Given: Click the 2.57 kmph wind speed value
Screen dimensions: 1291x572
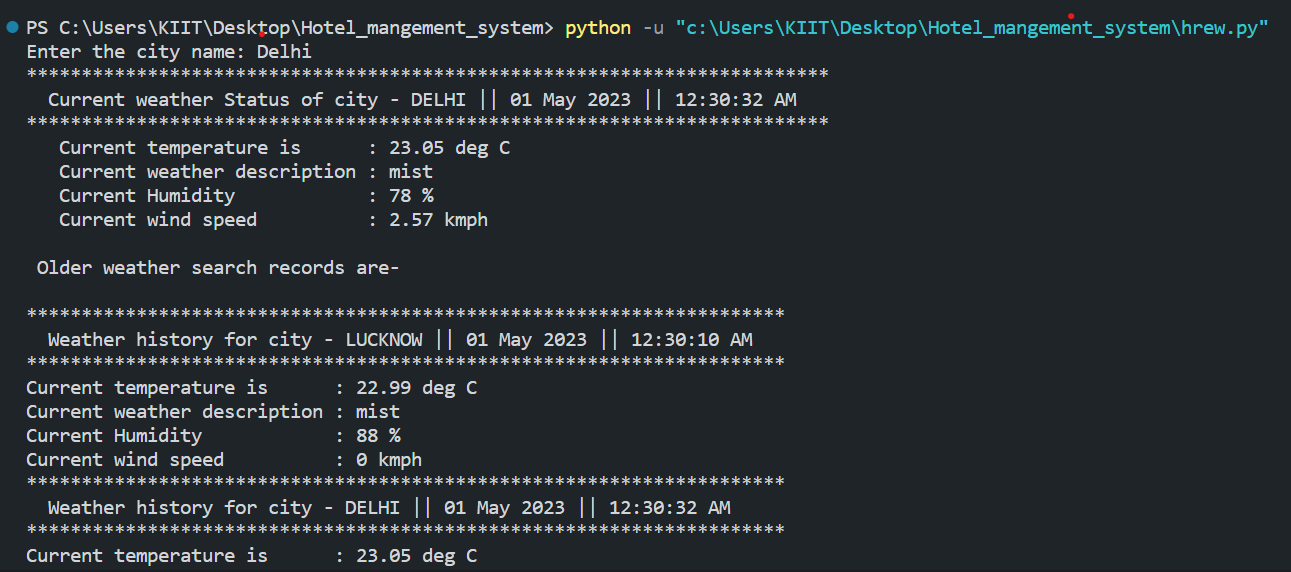Looking at the screenshot, I should coord(438,220).
